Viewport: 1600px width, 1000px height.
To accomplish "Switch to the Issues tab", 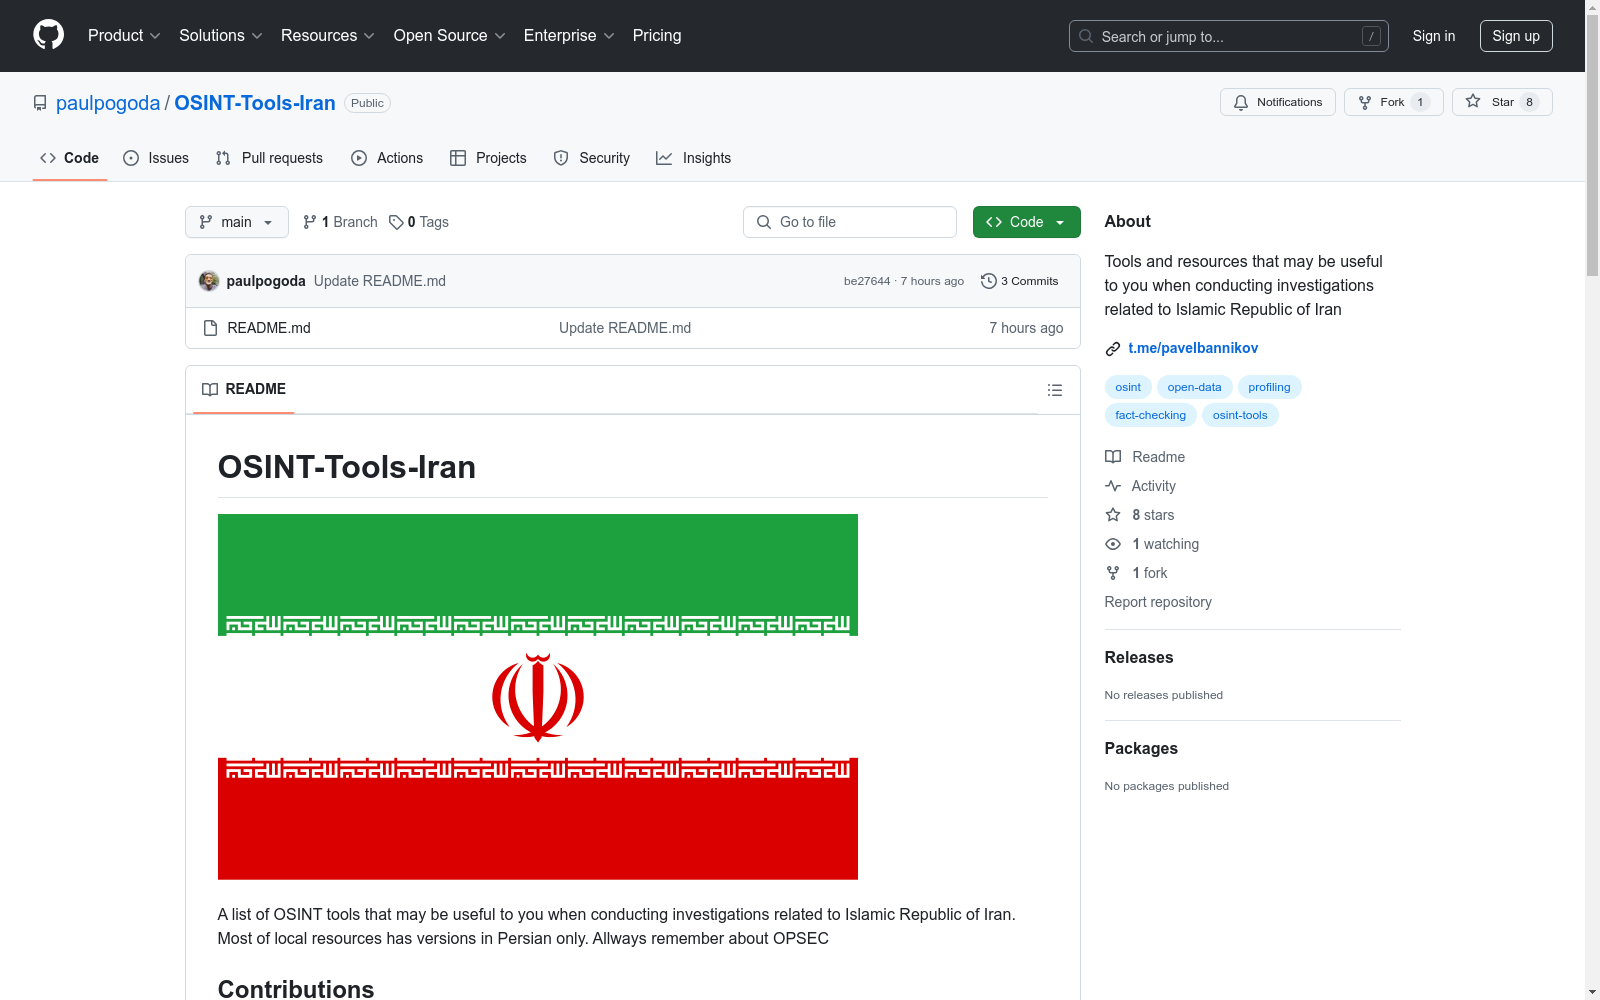I will (156, 158).
